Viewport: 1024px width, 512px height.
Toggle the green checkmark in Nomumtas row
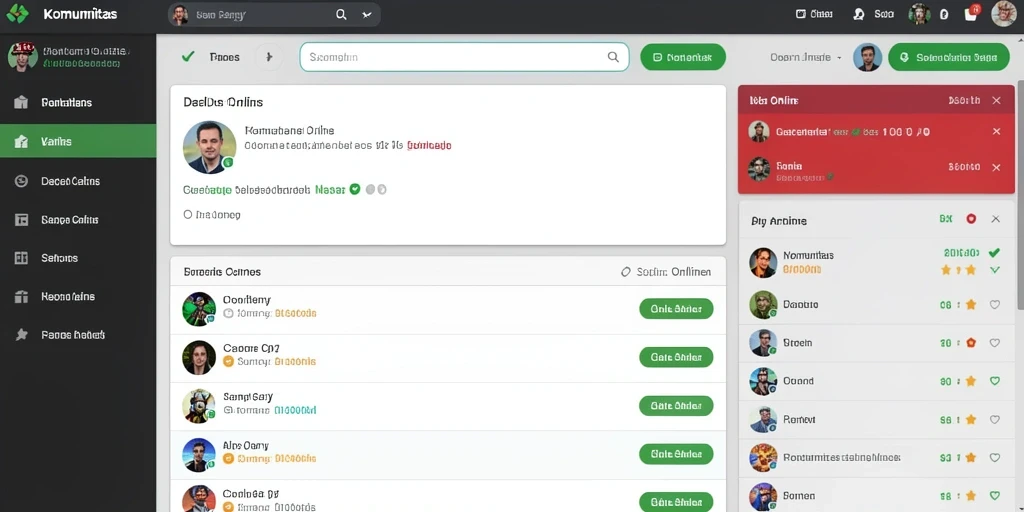coord(994,253)
